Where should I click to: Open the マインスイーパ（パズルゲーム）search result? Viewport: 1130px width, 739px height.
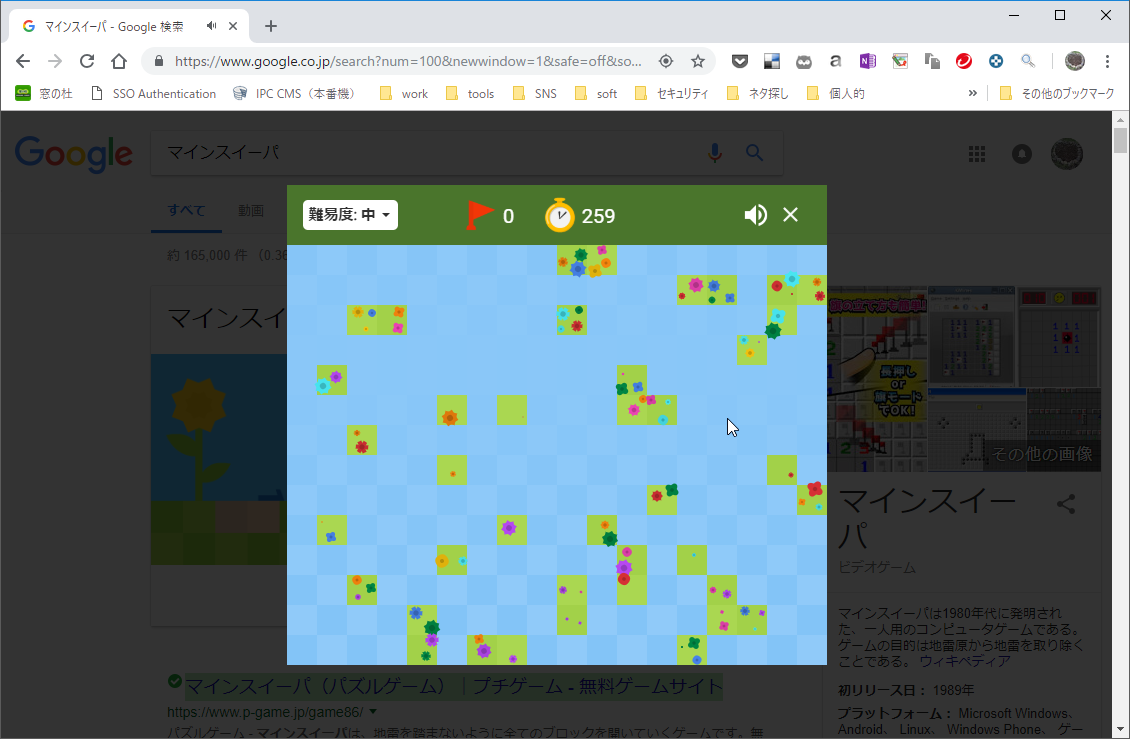[x=454, y=686]
